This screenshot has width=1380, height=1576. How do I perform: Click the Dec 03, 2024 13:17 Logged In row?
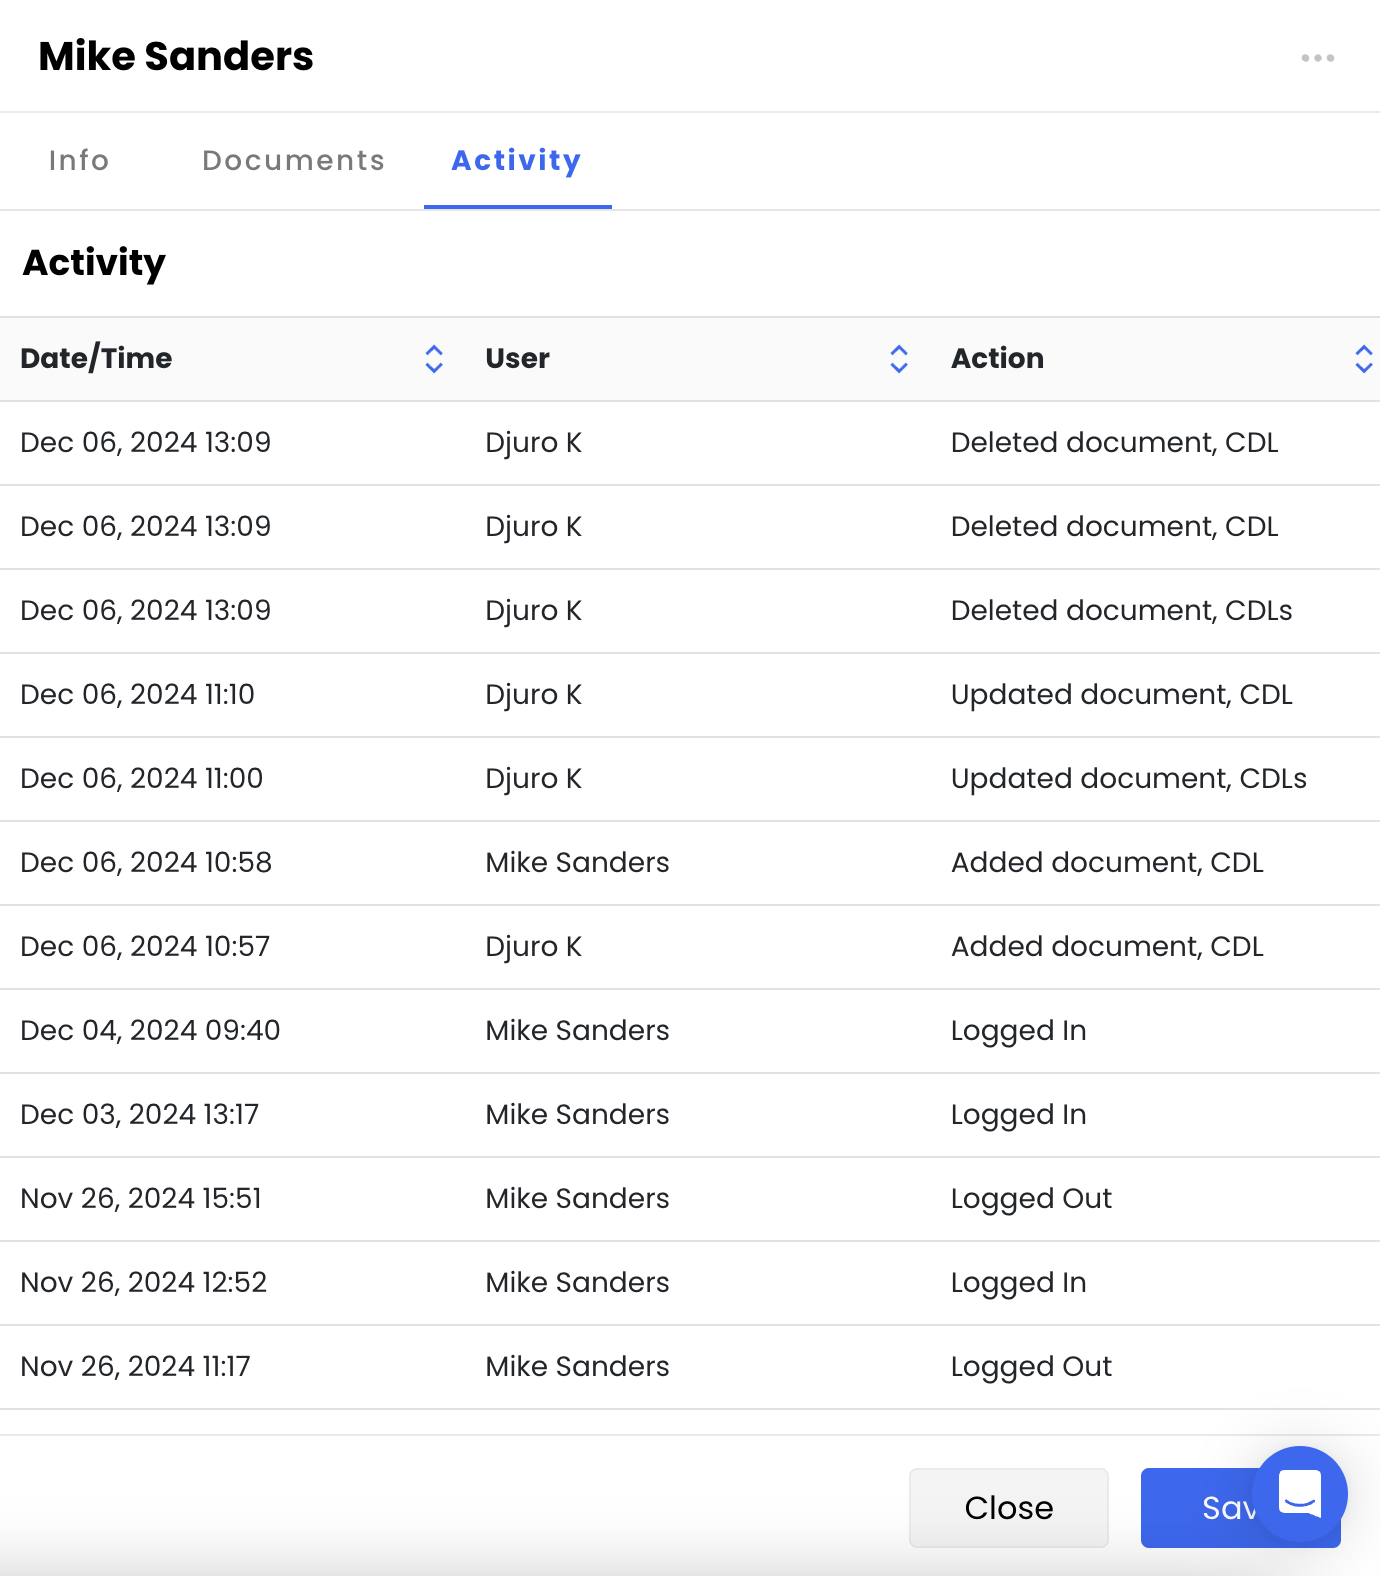(x=140, y=1115)
